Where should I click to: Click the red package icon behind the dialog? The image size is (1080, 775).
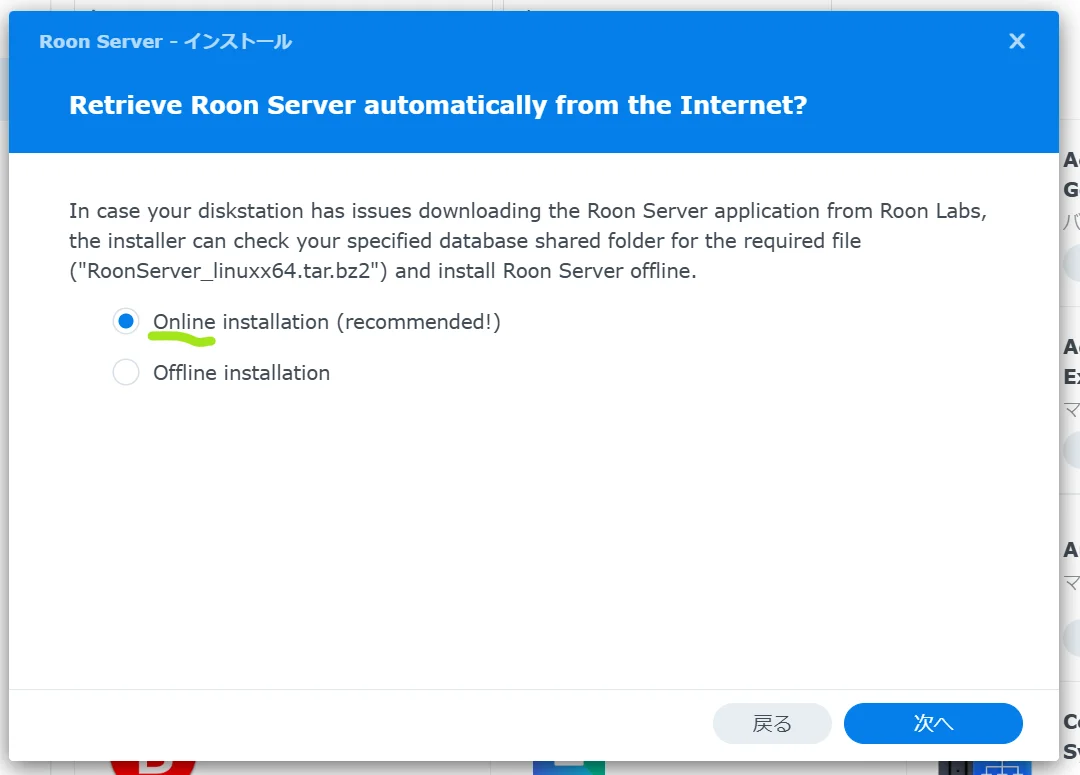click(152, 768)
